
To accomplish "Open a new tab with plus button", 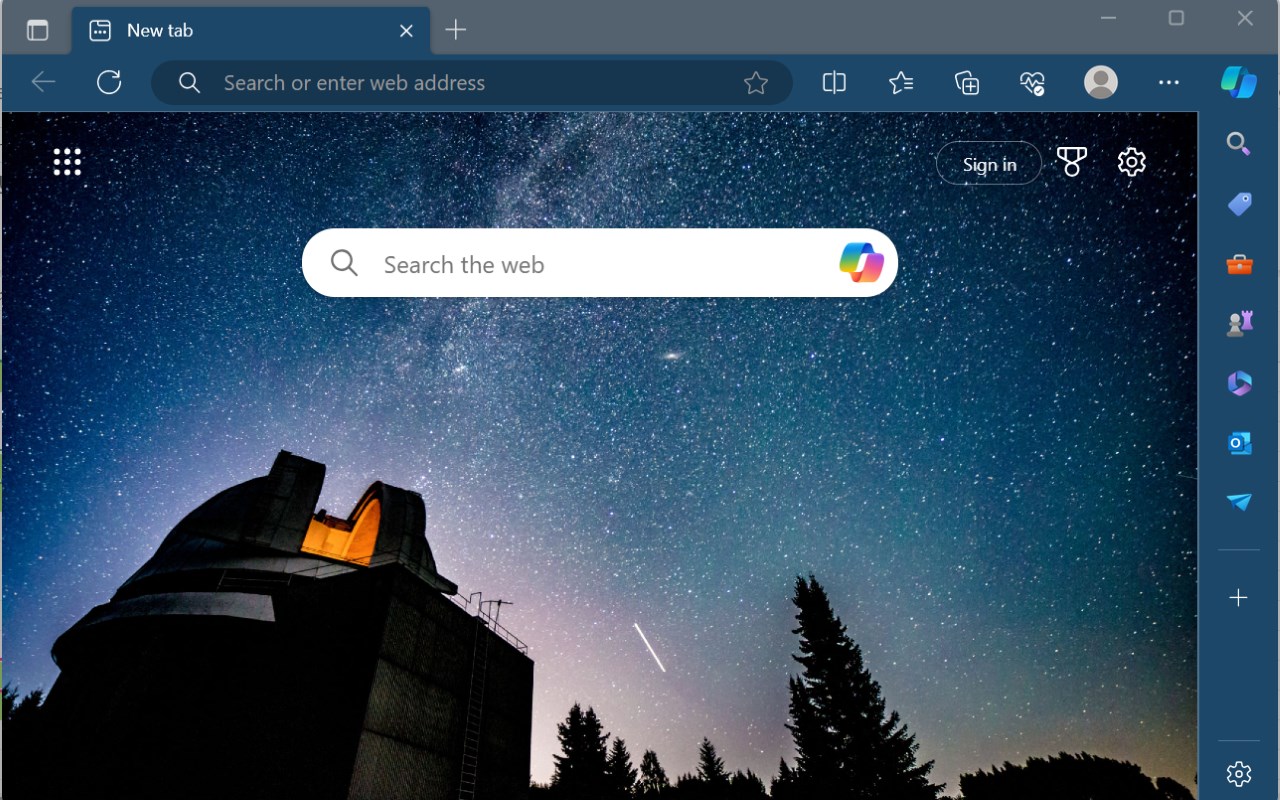I will click(456, 30).
